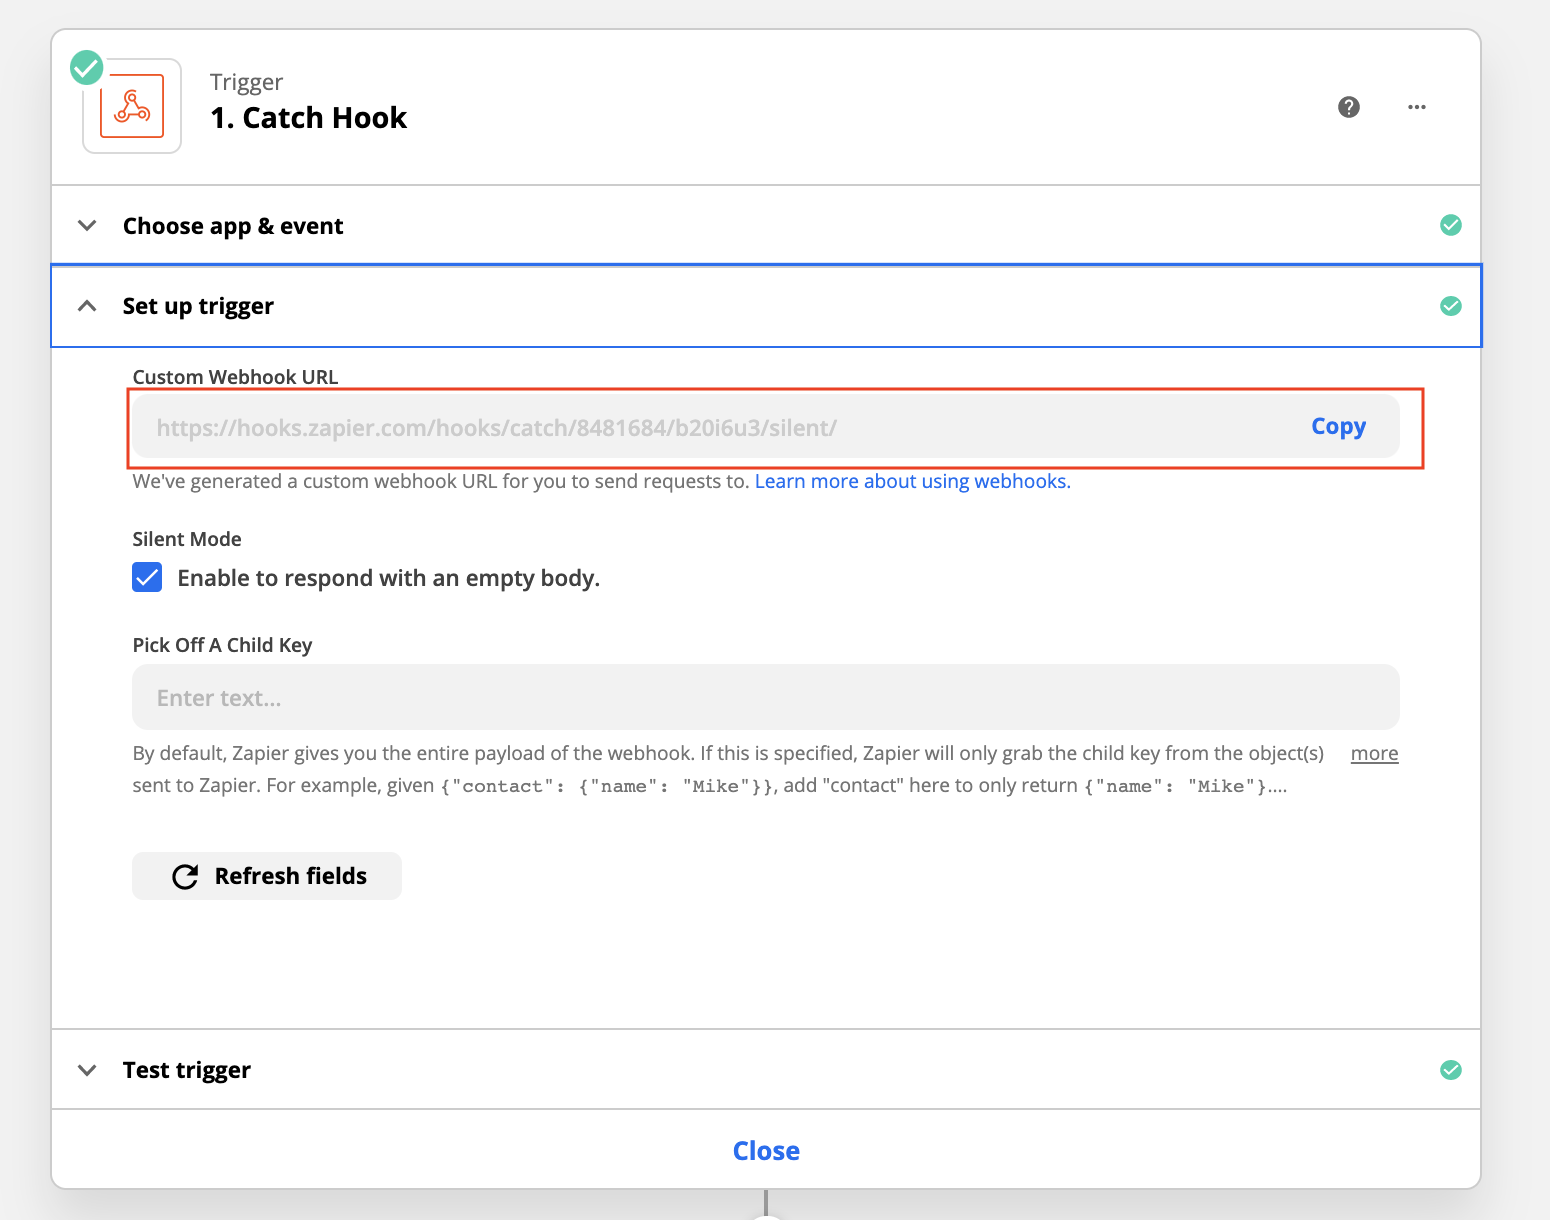Click the Pick Off A Child Key input
This screenshot has height=1220, width=1550.
pos(766,697)
